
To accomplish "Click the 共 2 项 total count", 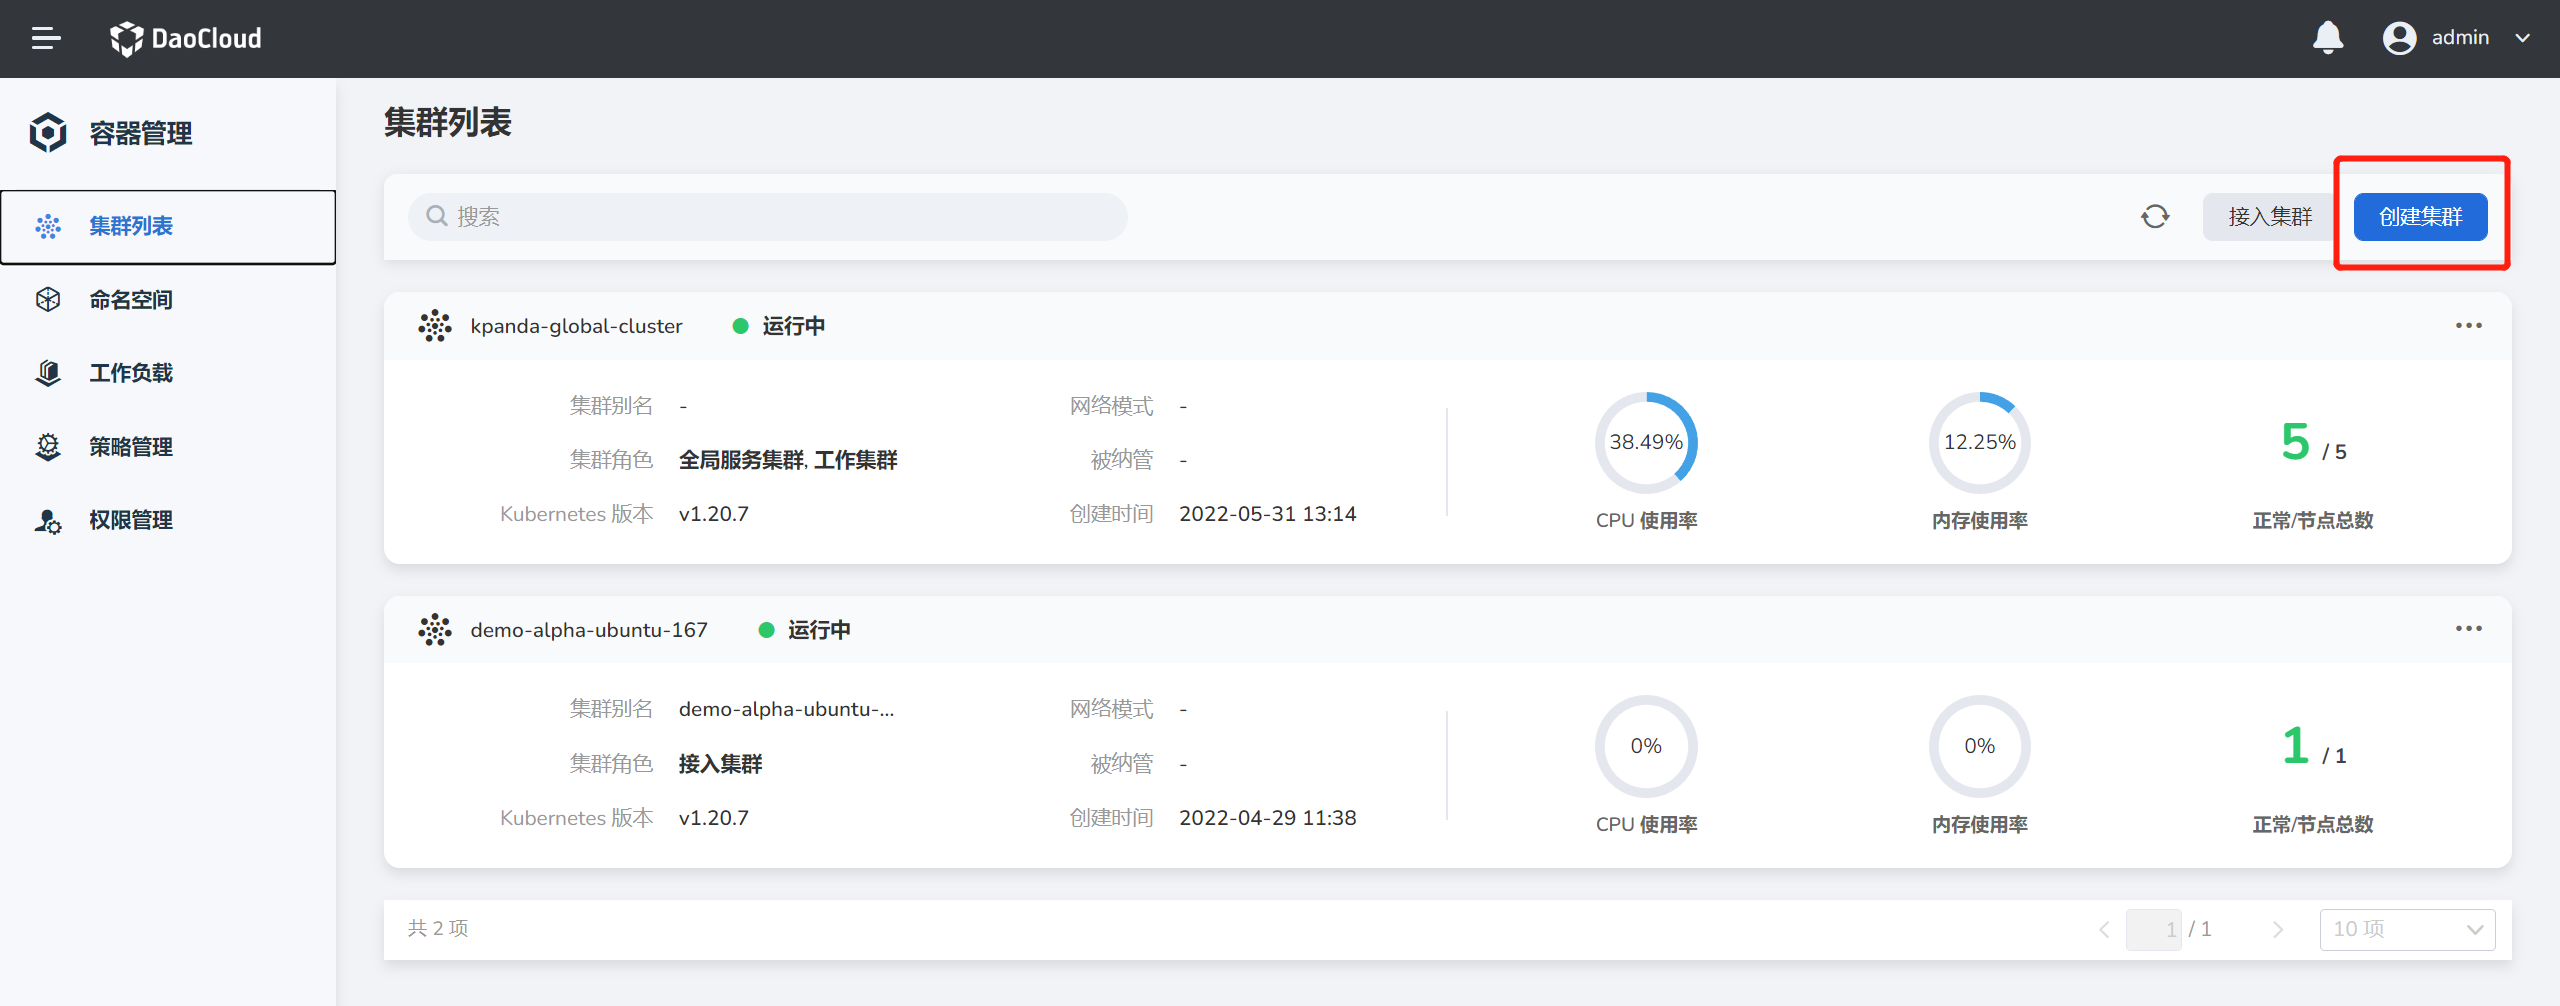I will pyautogui.click(x=438, y=929).
